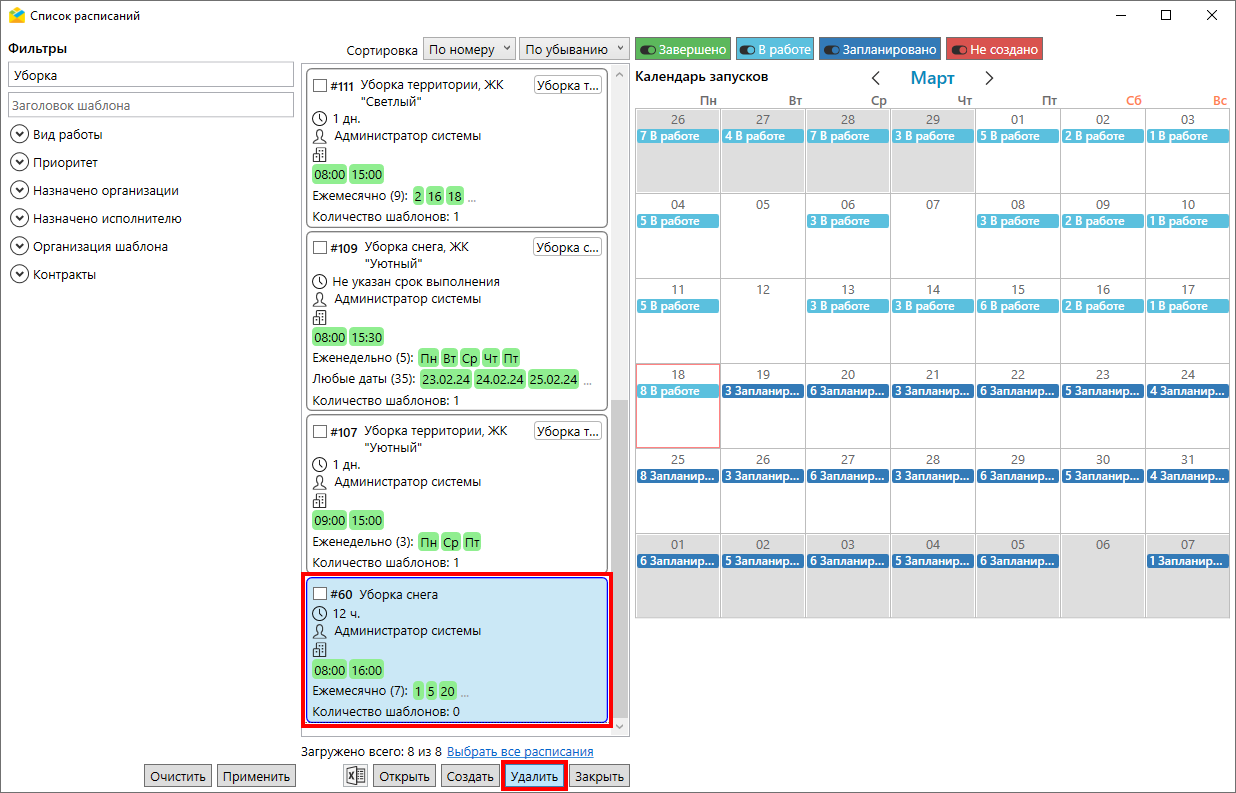Viewport: 1236px width, 793px height.
Task: Select March 18 in the calendar
Action: [678, 405]
